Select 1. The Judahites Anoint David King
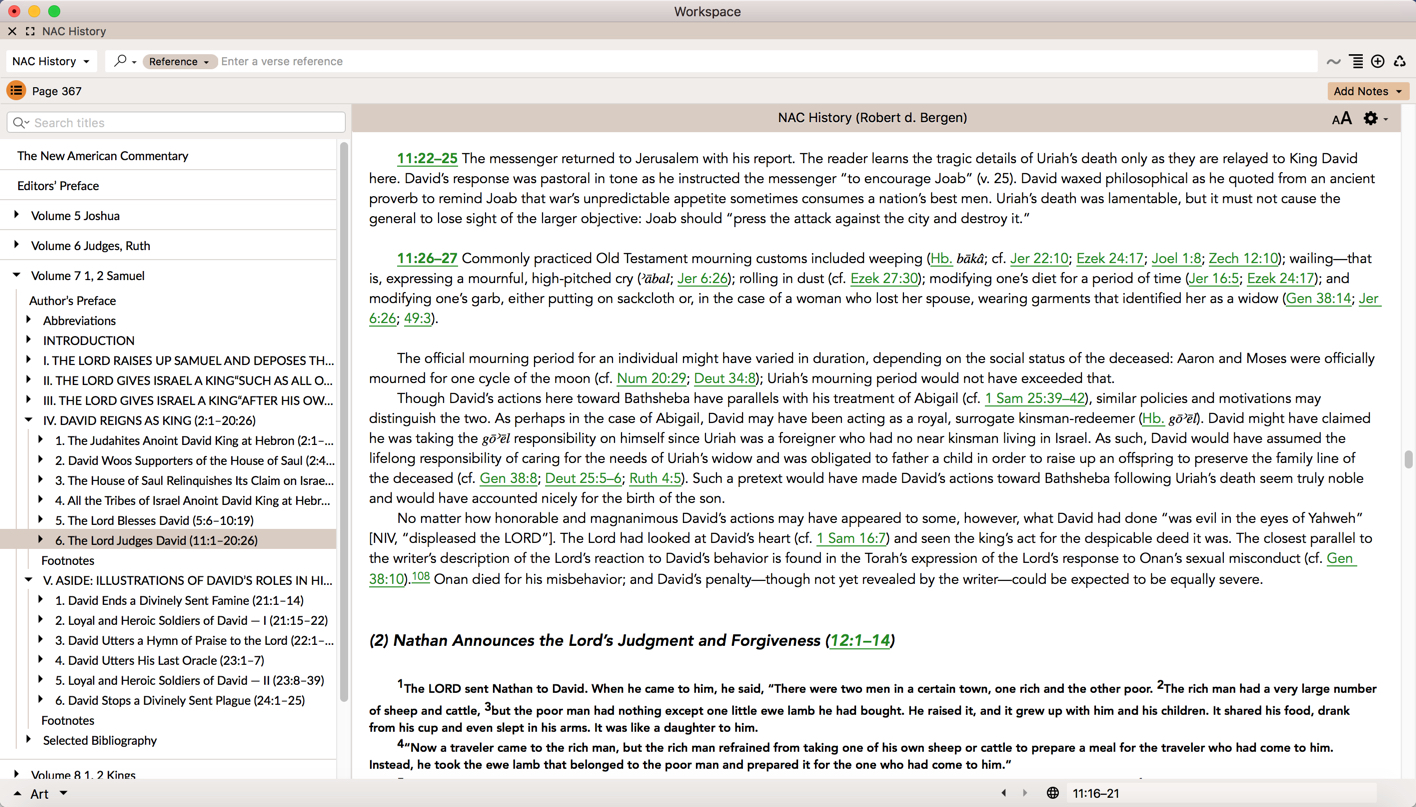Viewport: 1416px width, 807px height. [x=195, y=441]
